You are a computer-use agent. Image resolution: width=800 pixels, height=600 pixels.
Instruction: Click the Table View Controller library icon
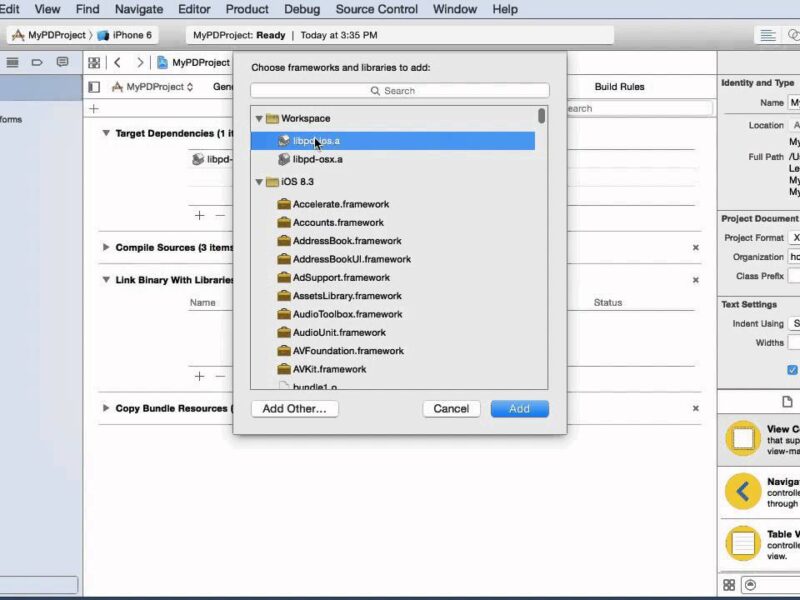743,544
